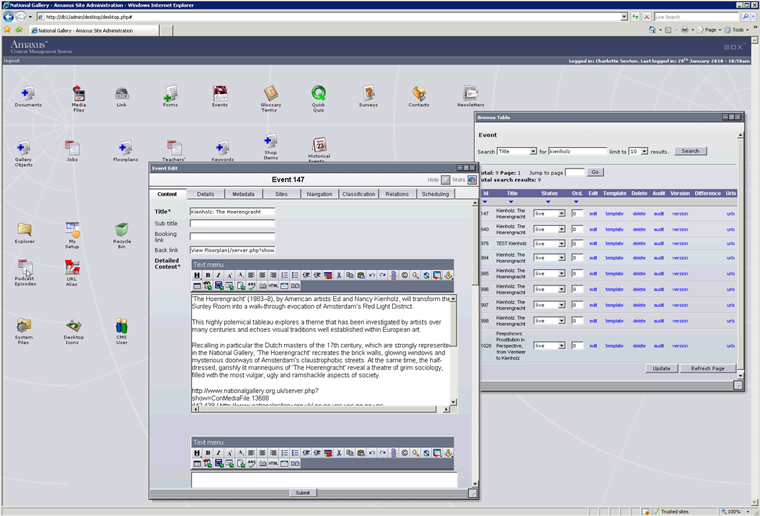Click the Refresh Page button

(x=707, y=368)
